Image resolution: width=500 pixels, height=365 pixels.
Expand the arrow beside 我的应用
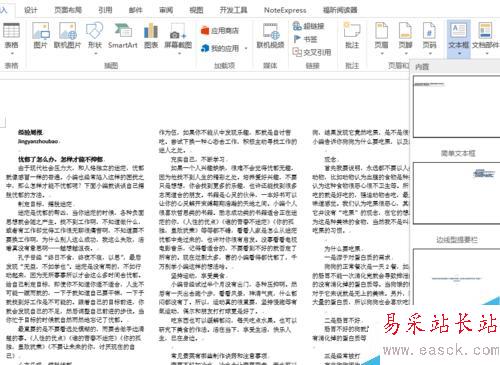246,49
